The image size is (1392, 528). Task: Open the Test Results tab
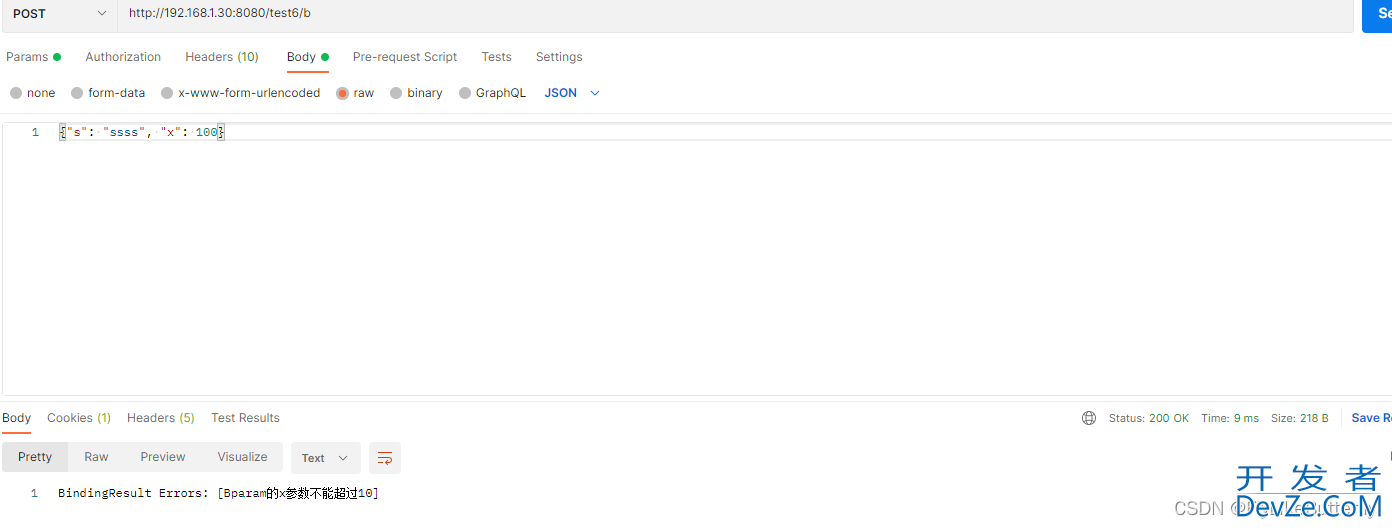[245, 418]
